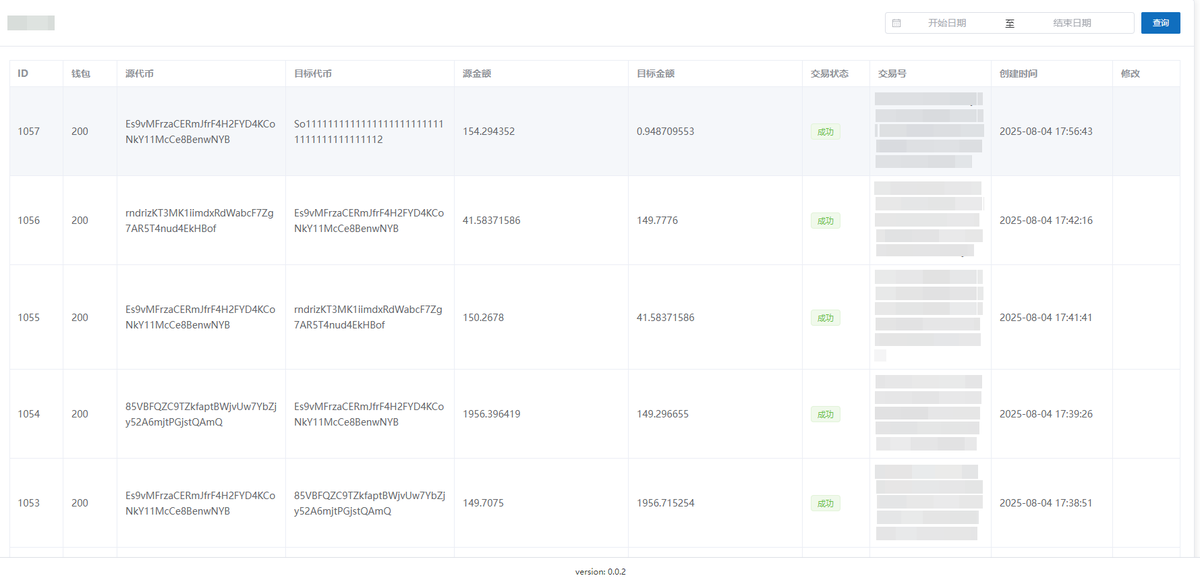1200x578 pixels.
Task: Click source amount 1956.396419
Action: coord(492,414)
